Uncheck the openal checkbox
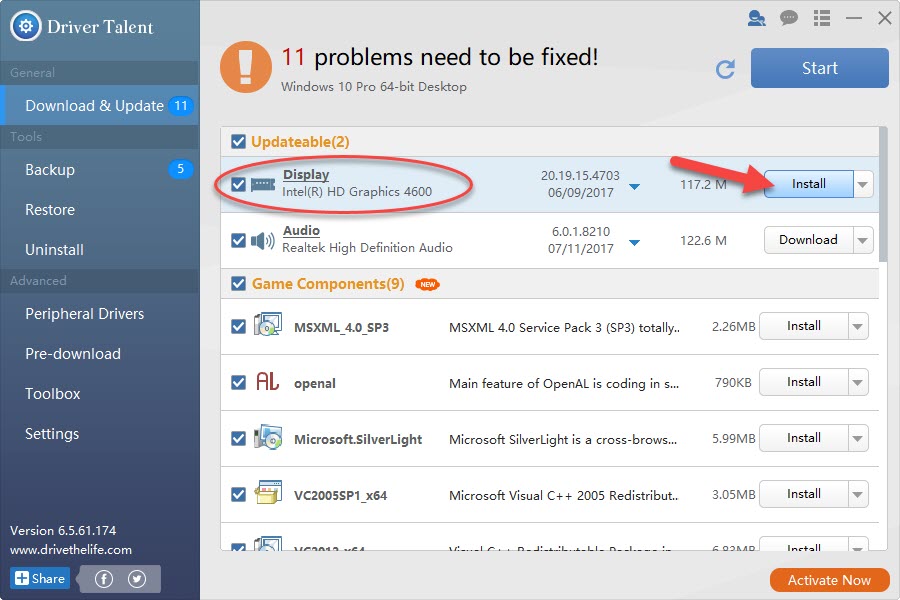 [x=238, y=382]
